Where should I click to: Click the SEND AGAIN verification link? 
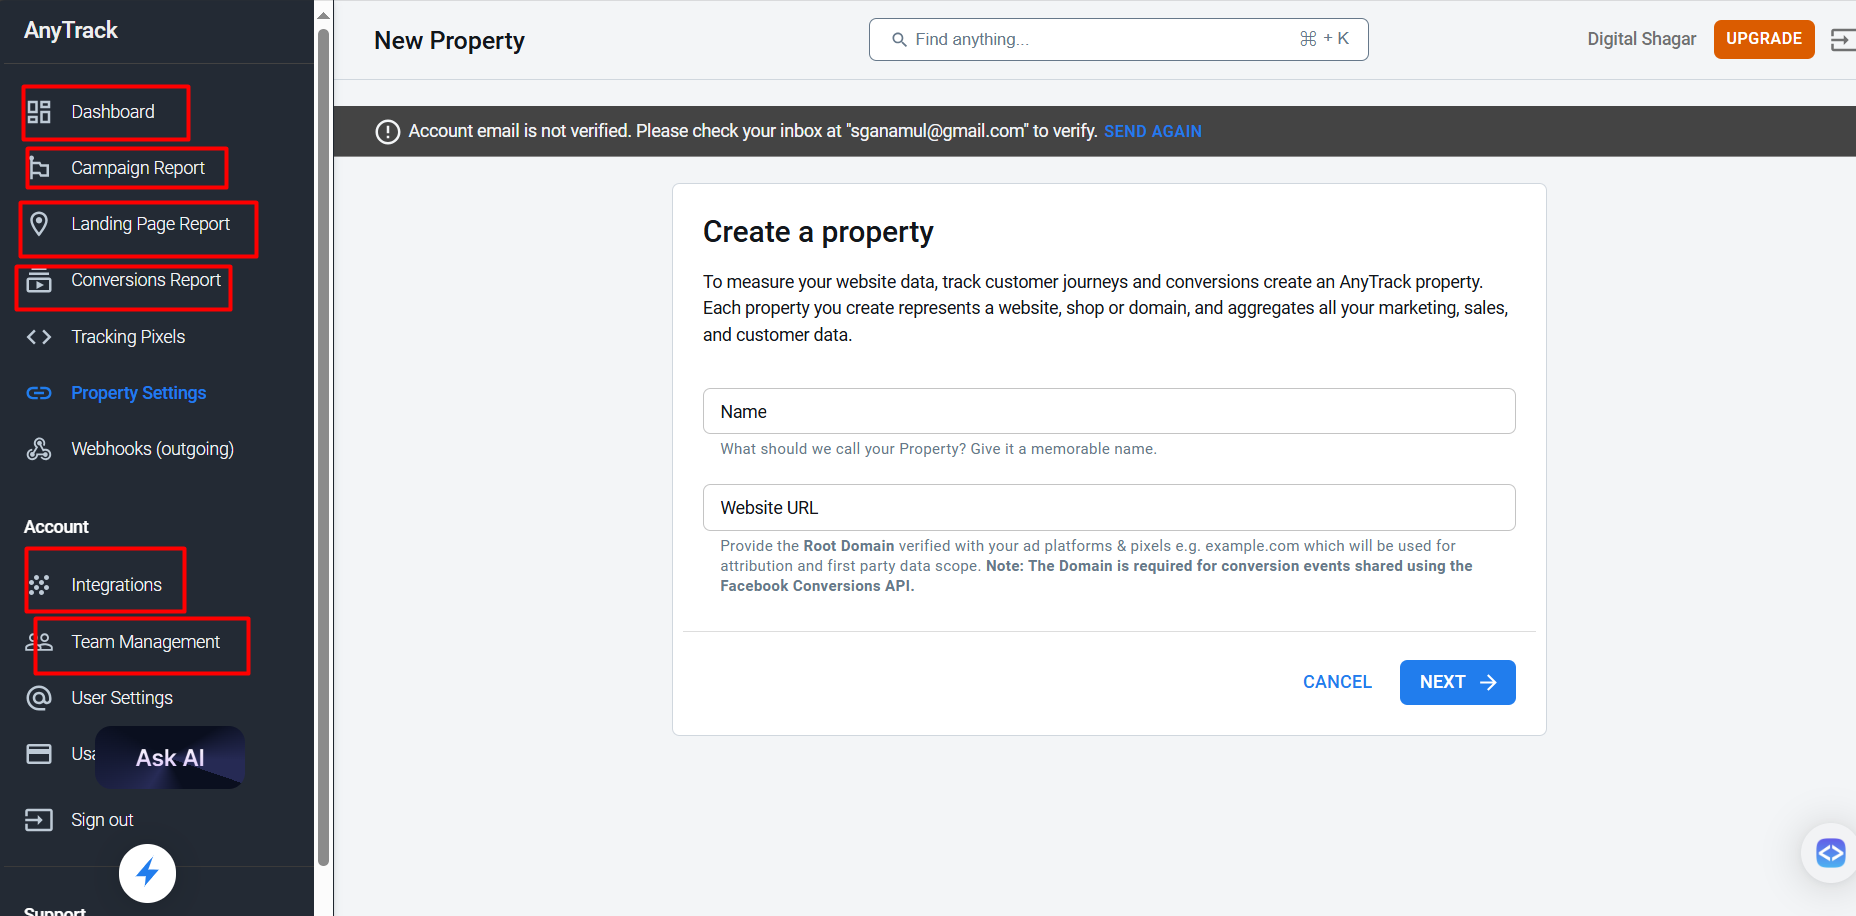coord(1152,132)
